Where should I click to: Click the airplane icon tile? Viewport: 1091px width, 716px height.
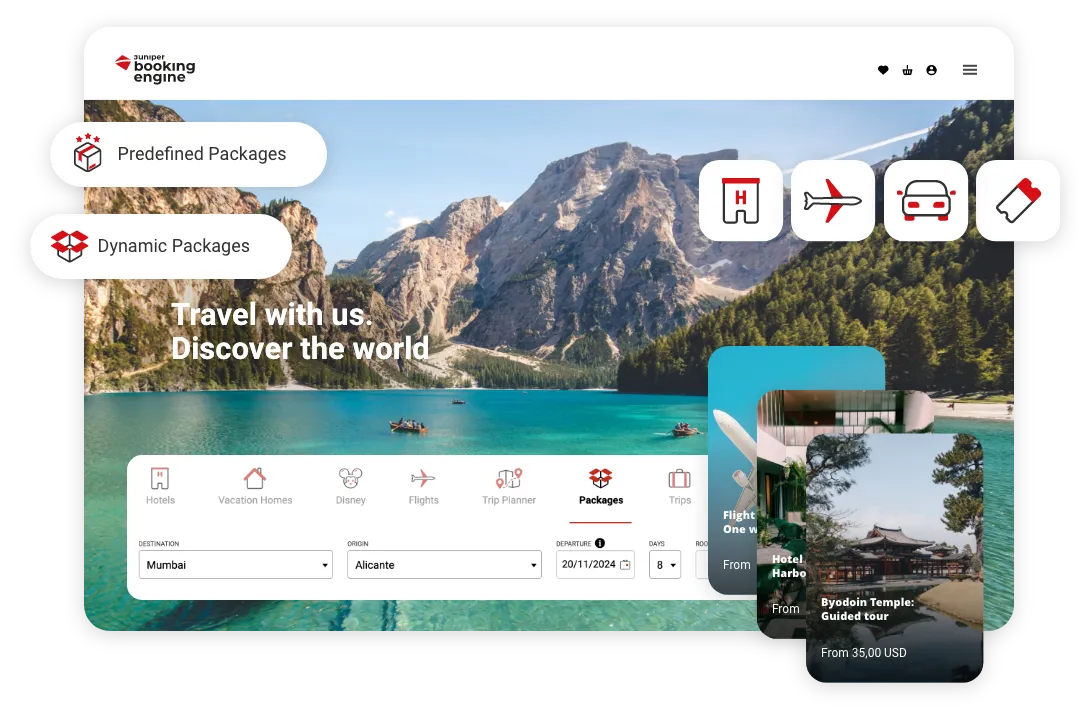833,200
